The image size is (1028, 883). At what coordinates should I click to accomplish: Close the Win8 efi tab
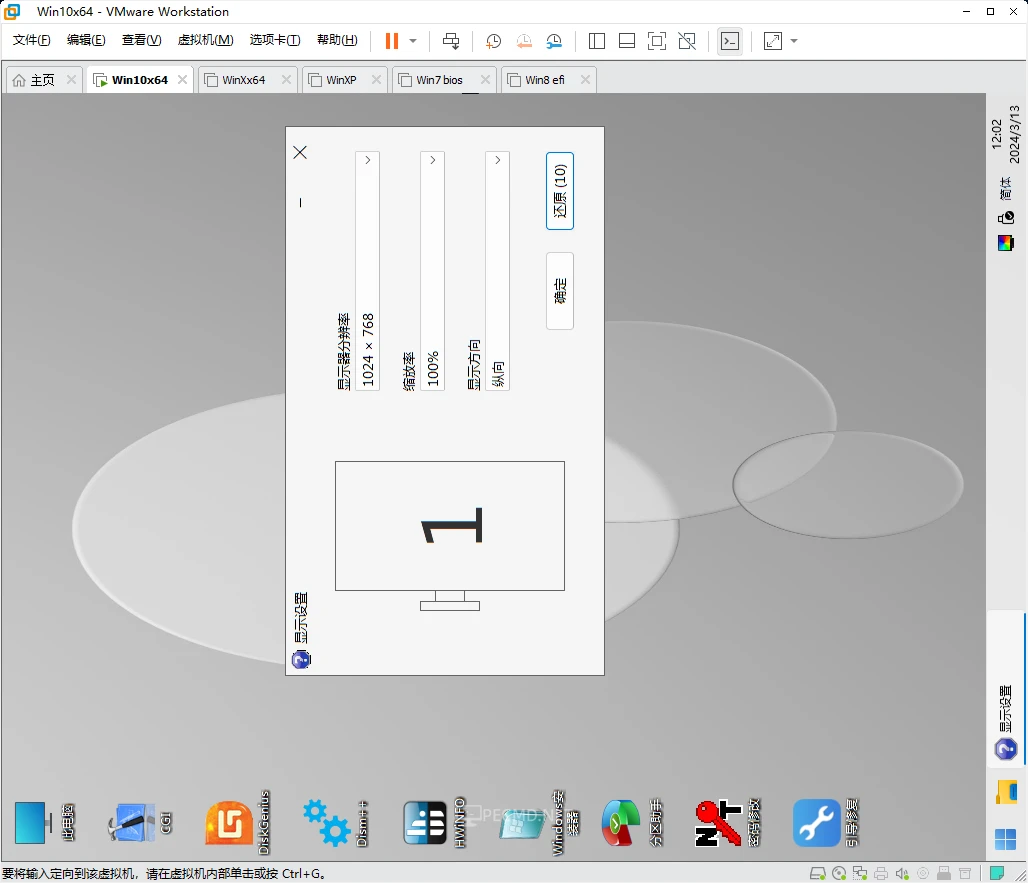(x=585, y=79)
